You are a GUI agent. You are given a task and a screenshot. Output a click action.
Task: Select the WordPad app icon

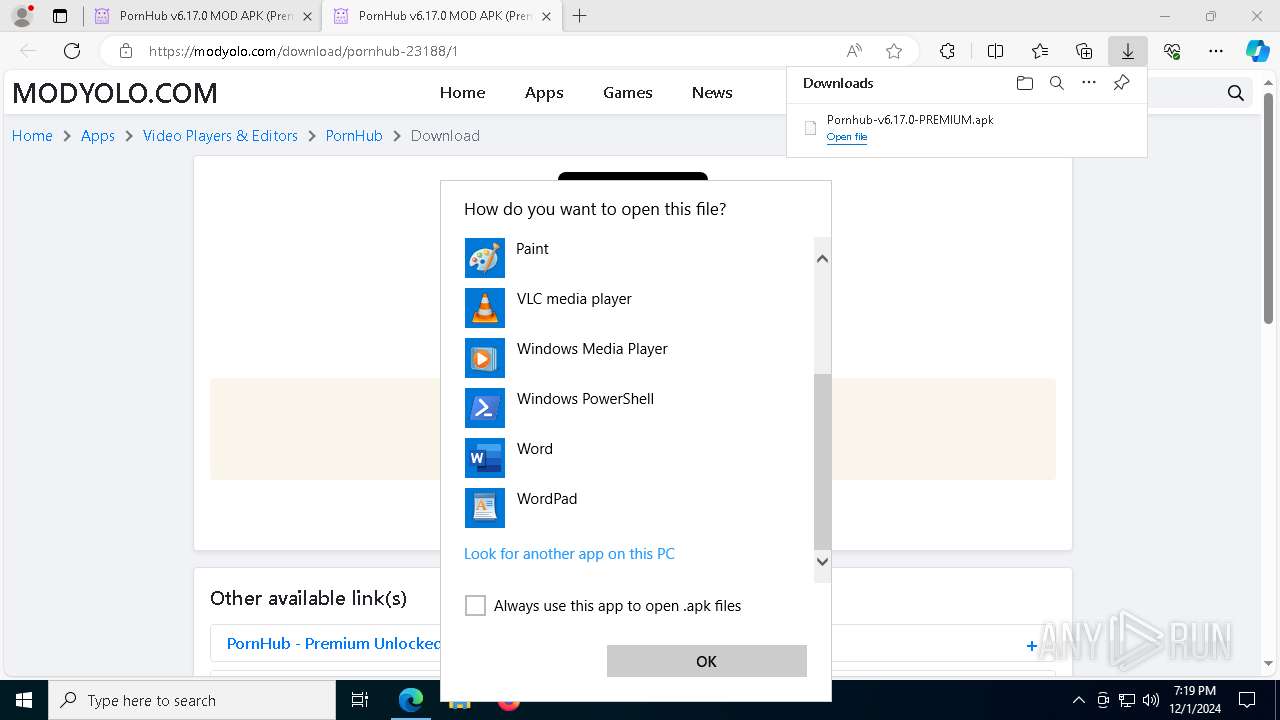coord(485,508)
